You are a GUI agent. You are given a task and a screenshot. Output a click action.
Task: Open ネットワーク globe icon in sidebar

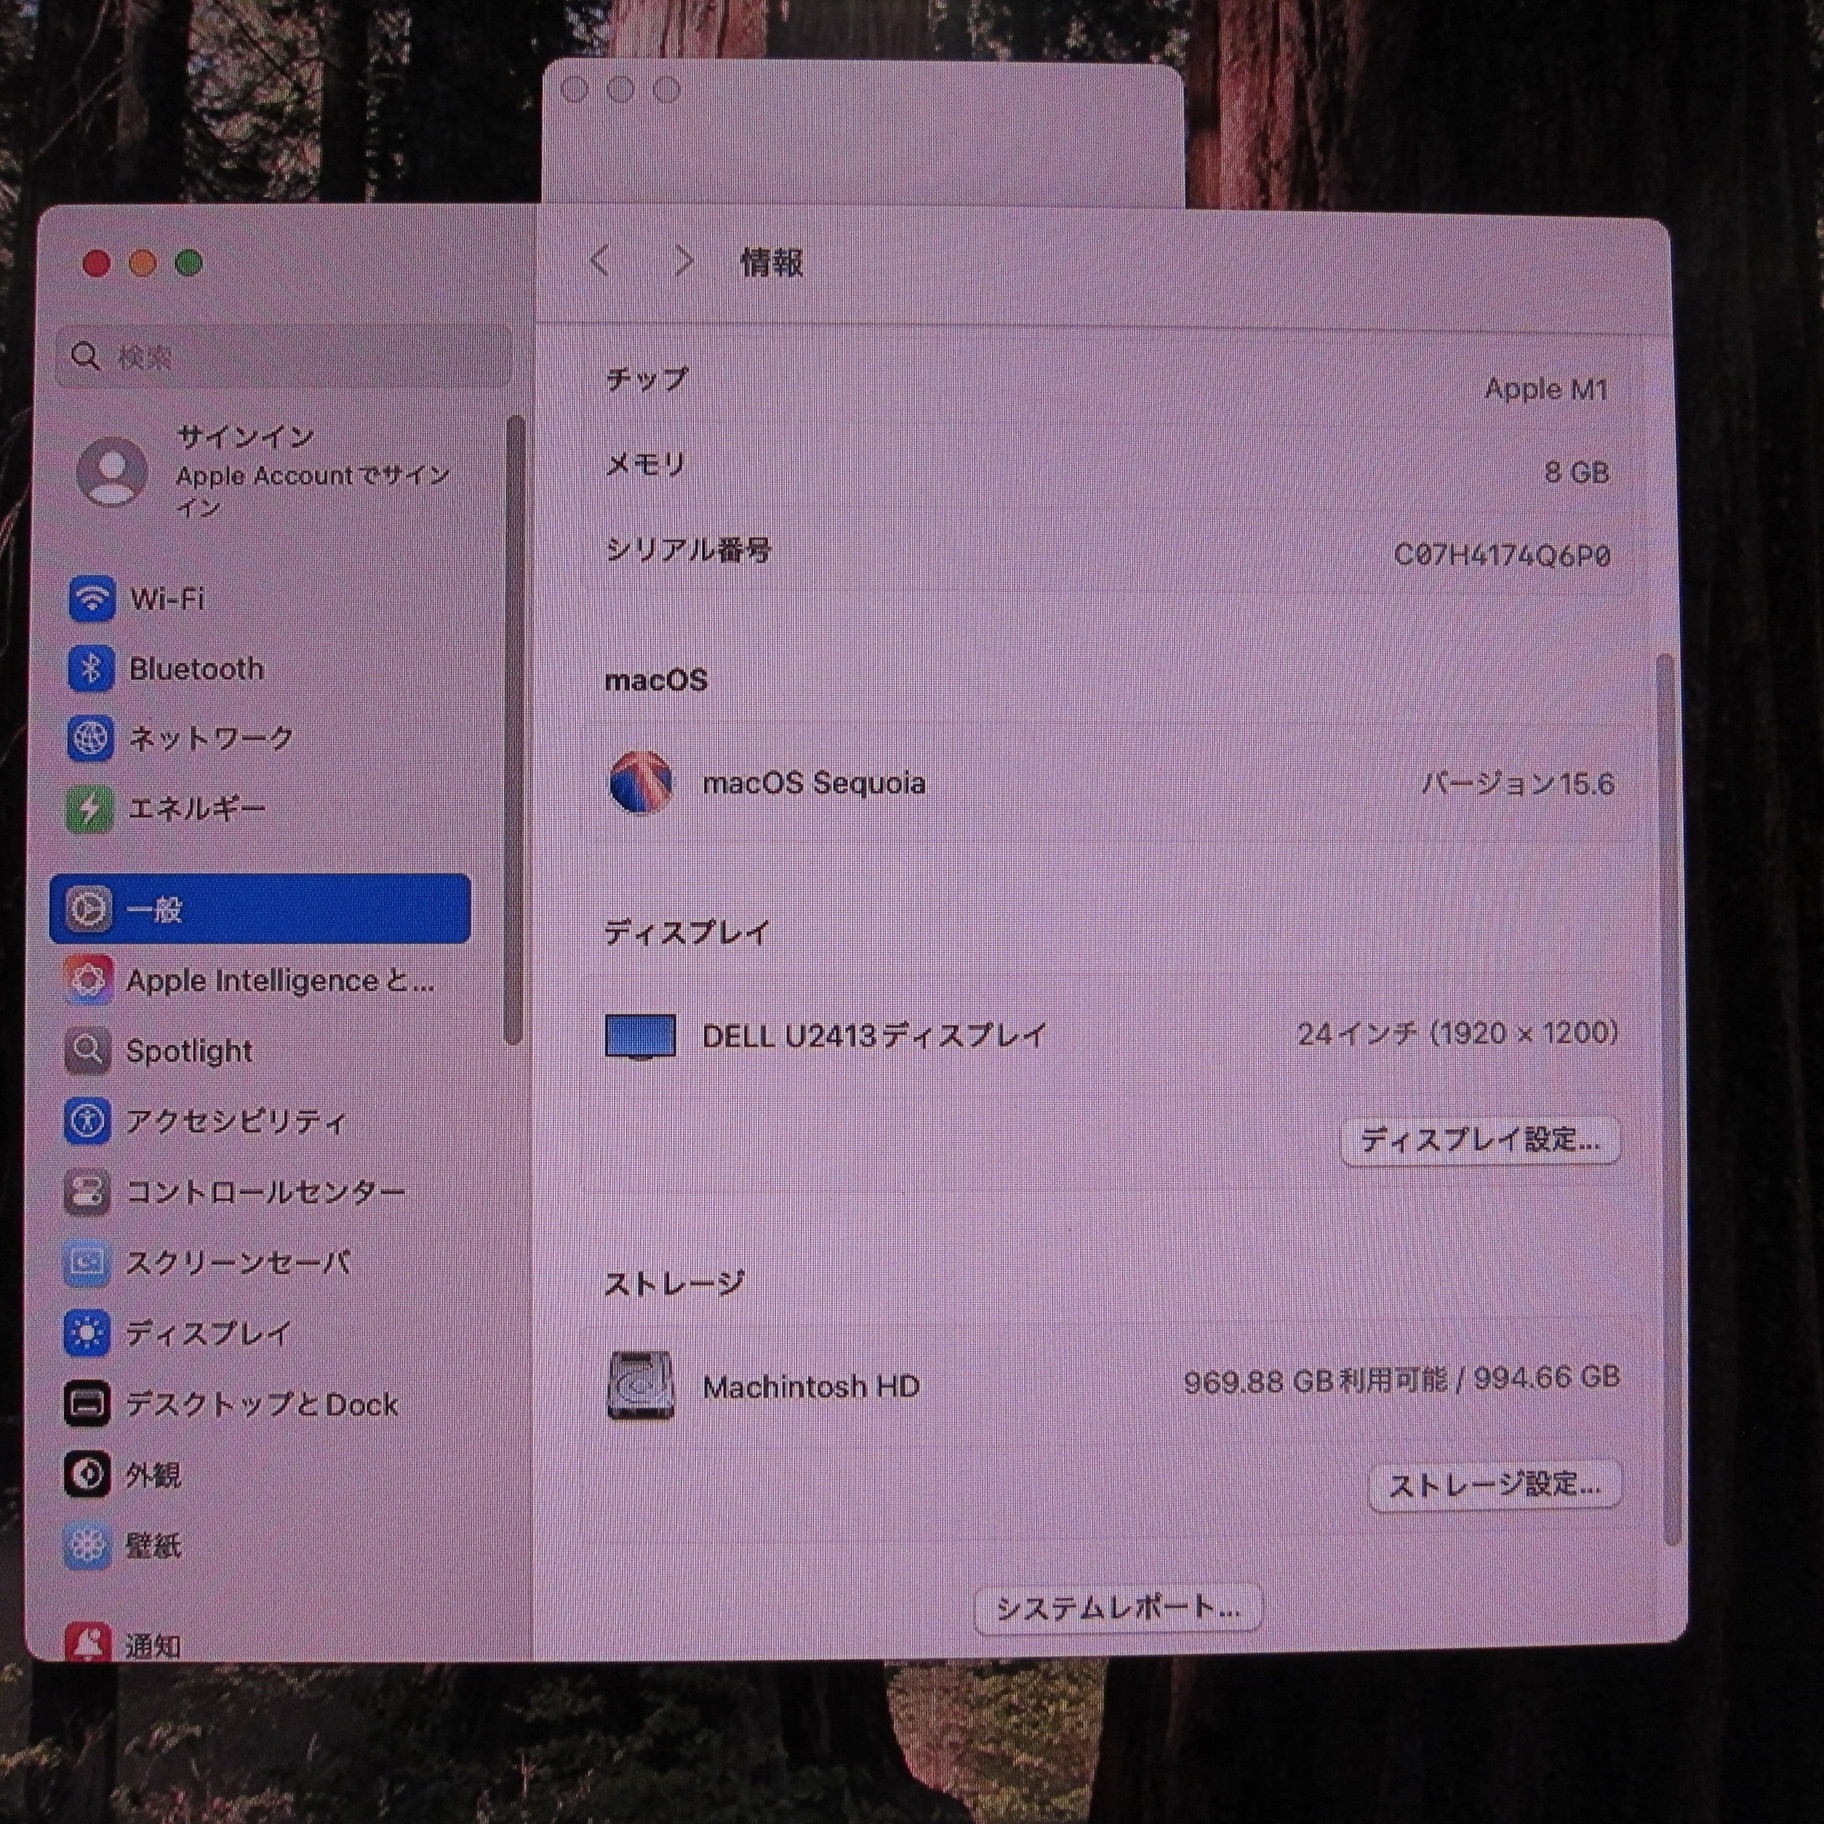(x=91, y=738)
